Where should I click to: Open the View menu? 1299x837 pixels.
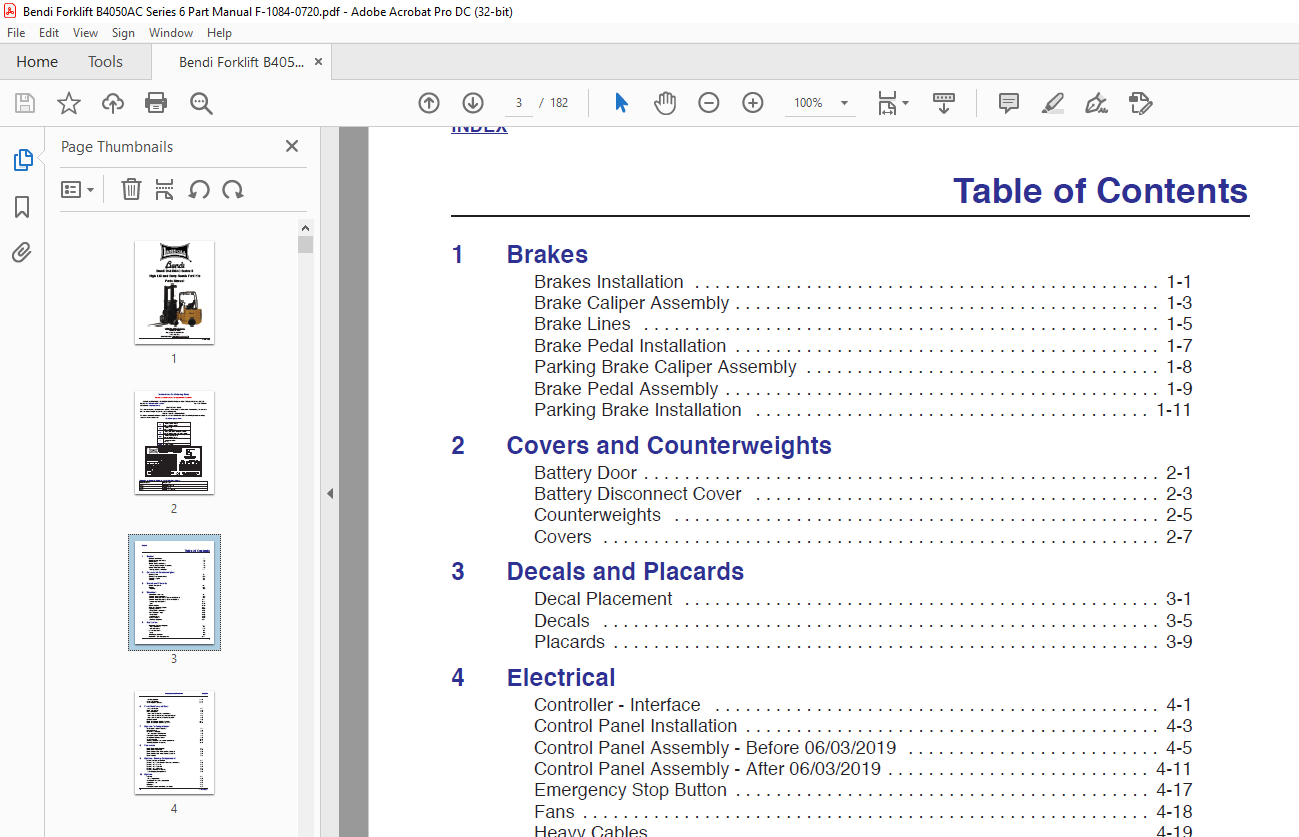click(x=85, y=33)
